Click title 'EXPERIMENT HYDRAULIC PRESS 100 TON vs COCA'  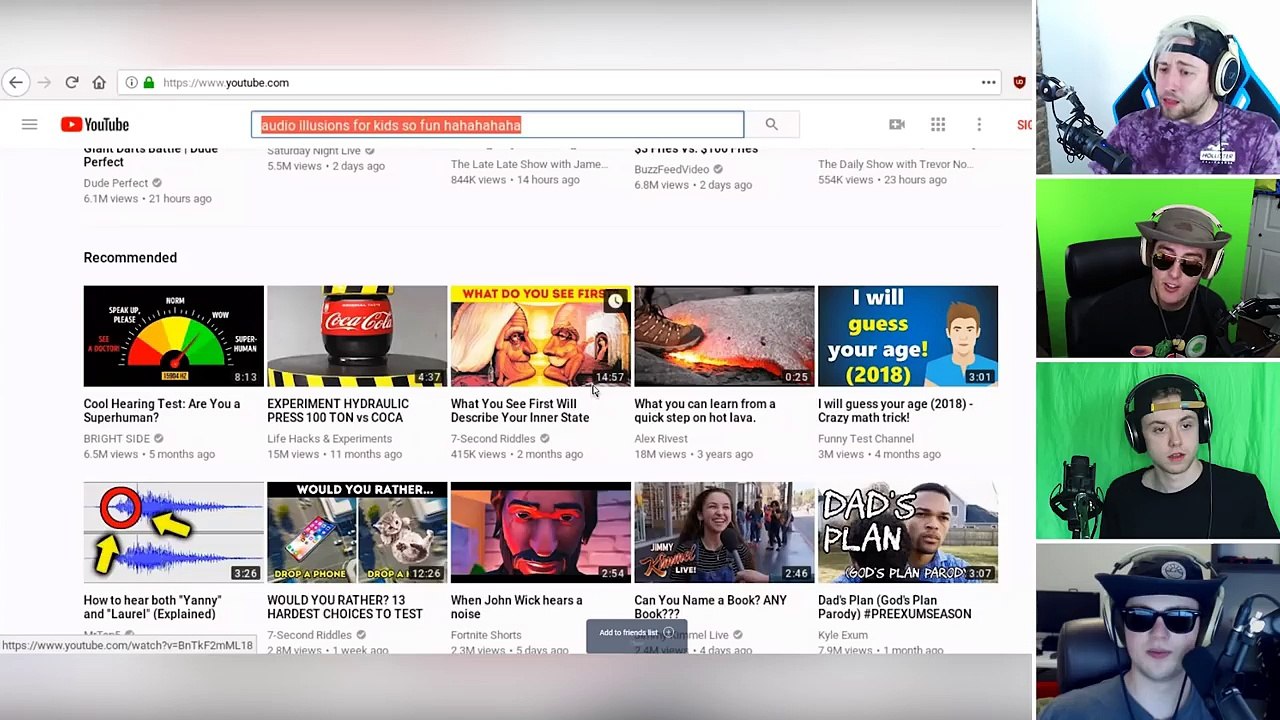[338, 411]
